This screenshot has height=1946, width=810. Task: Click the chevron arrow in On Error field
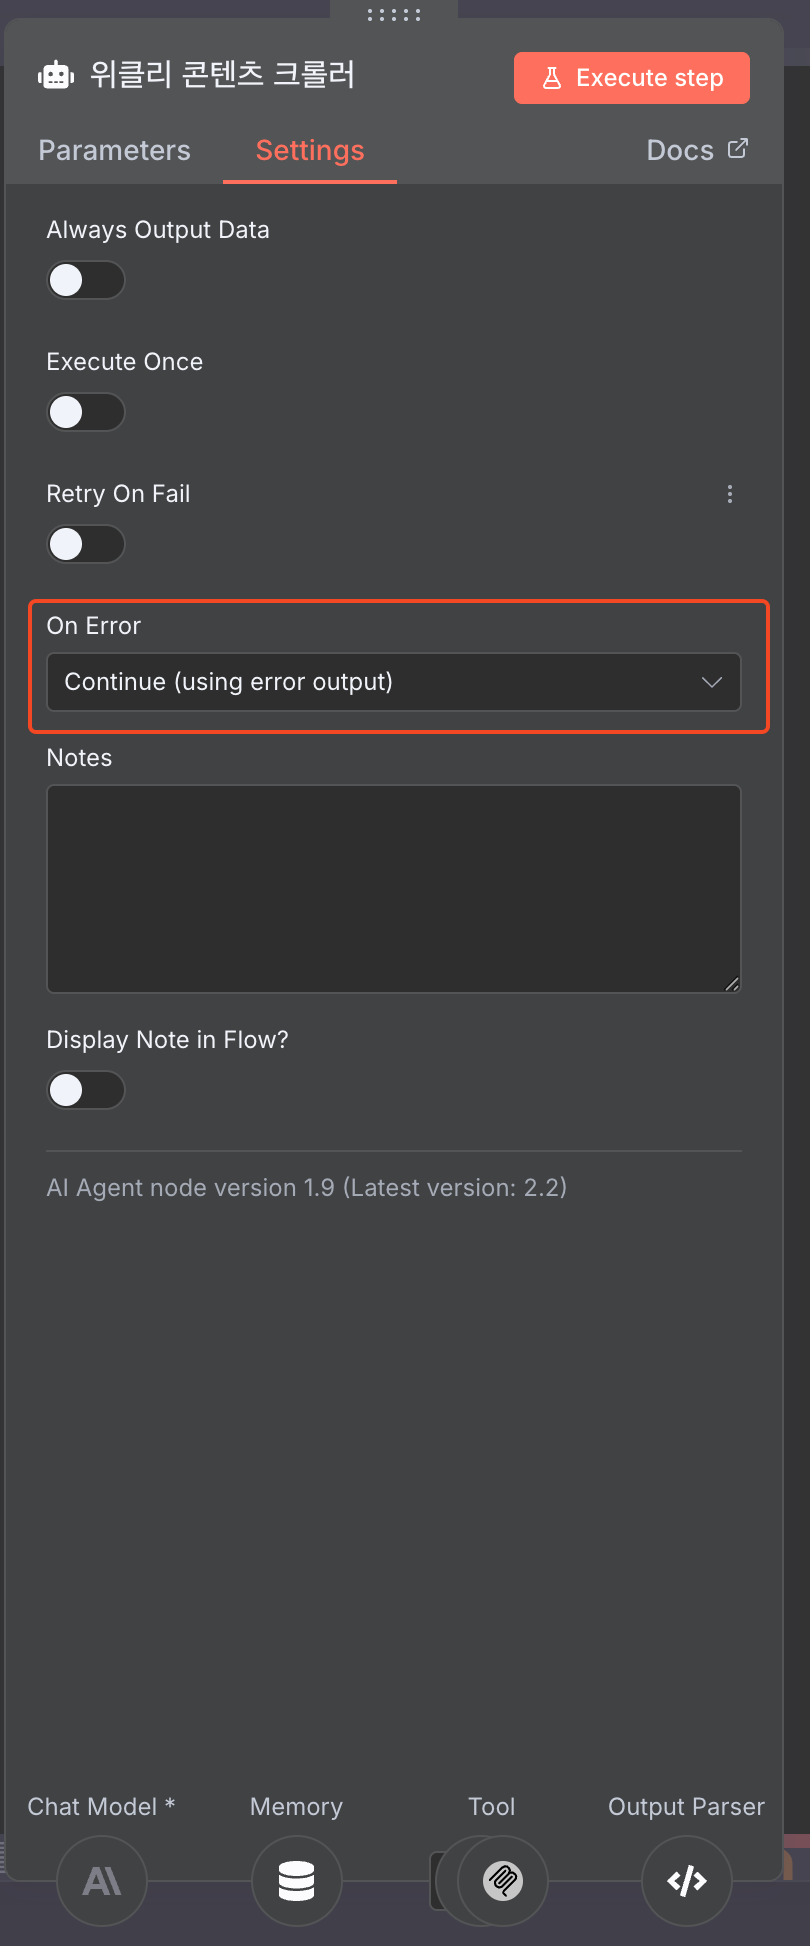tap(712, 682)
